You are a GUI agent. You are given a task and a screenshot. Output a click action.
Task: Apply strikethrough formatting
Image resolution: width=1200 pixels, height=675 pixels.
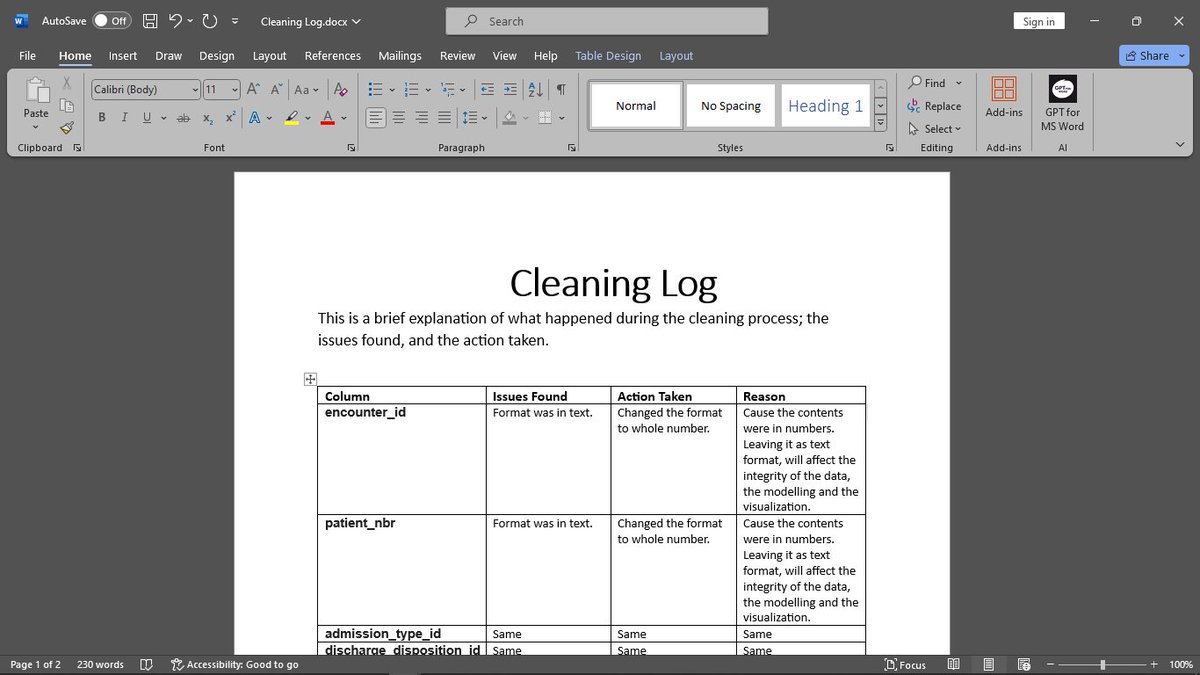pos(183,118)
